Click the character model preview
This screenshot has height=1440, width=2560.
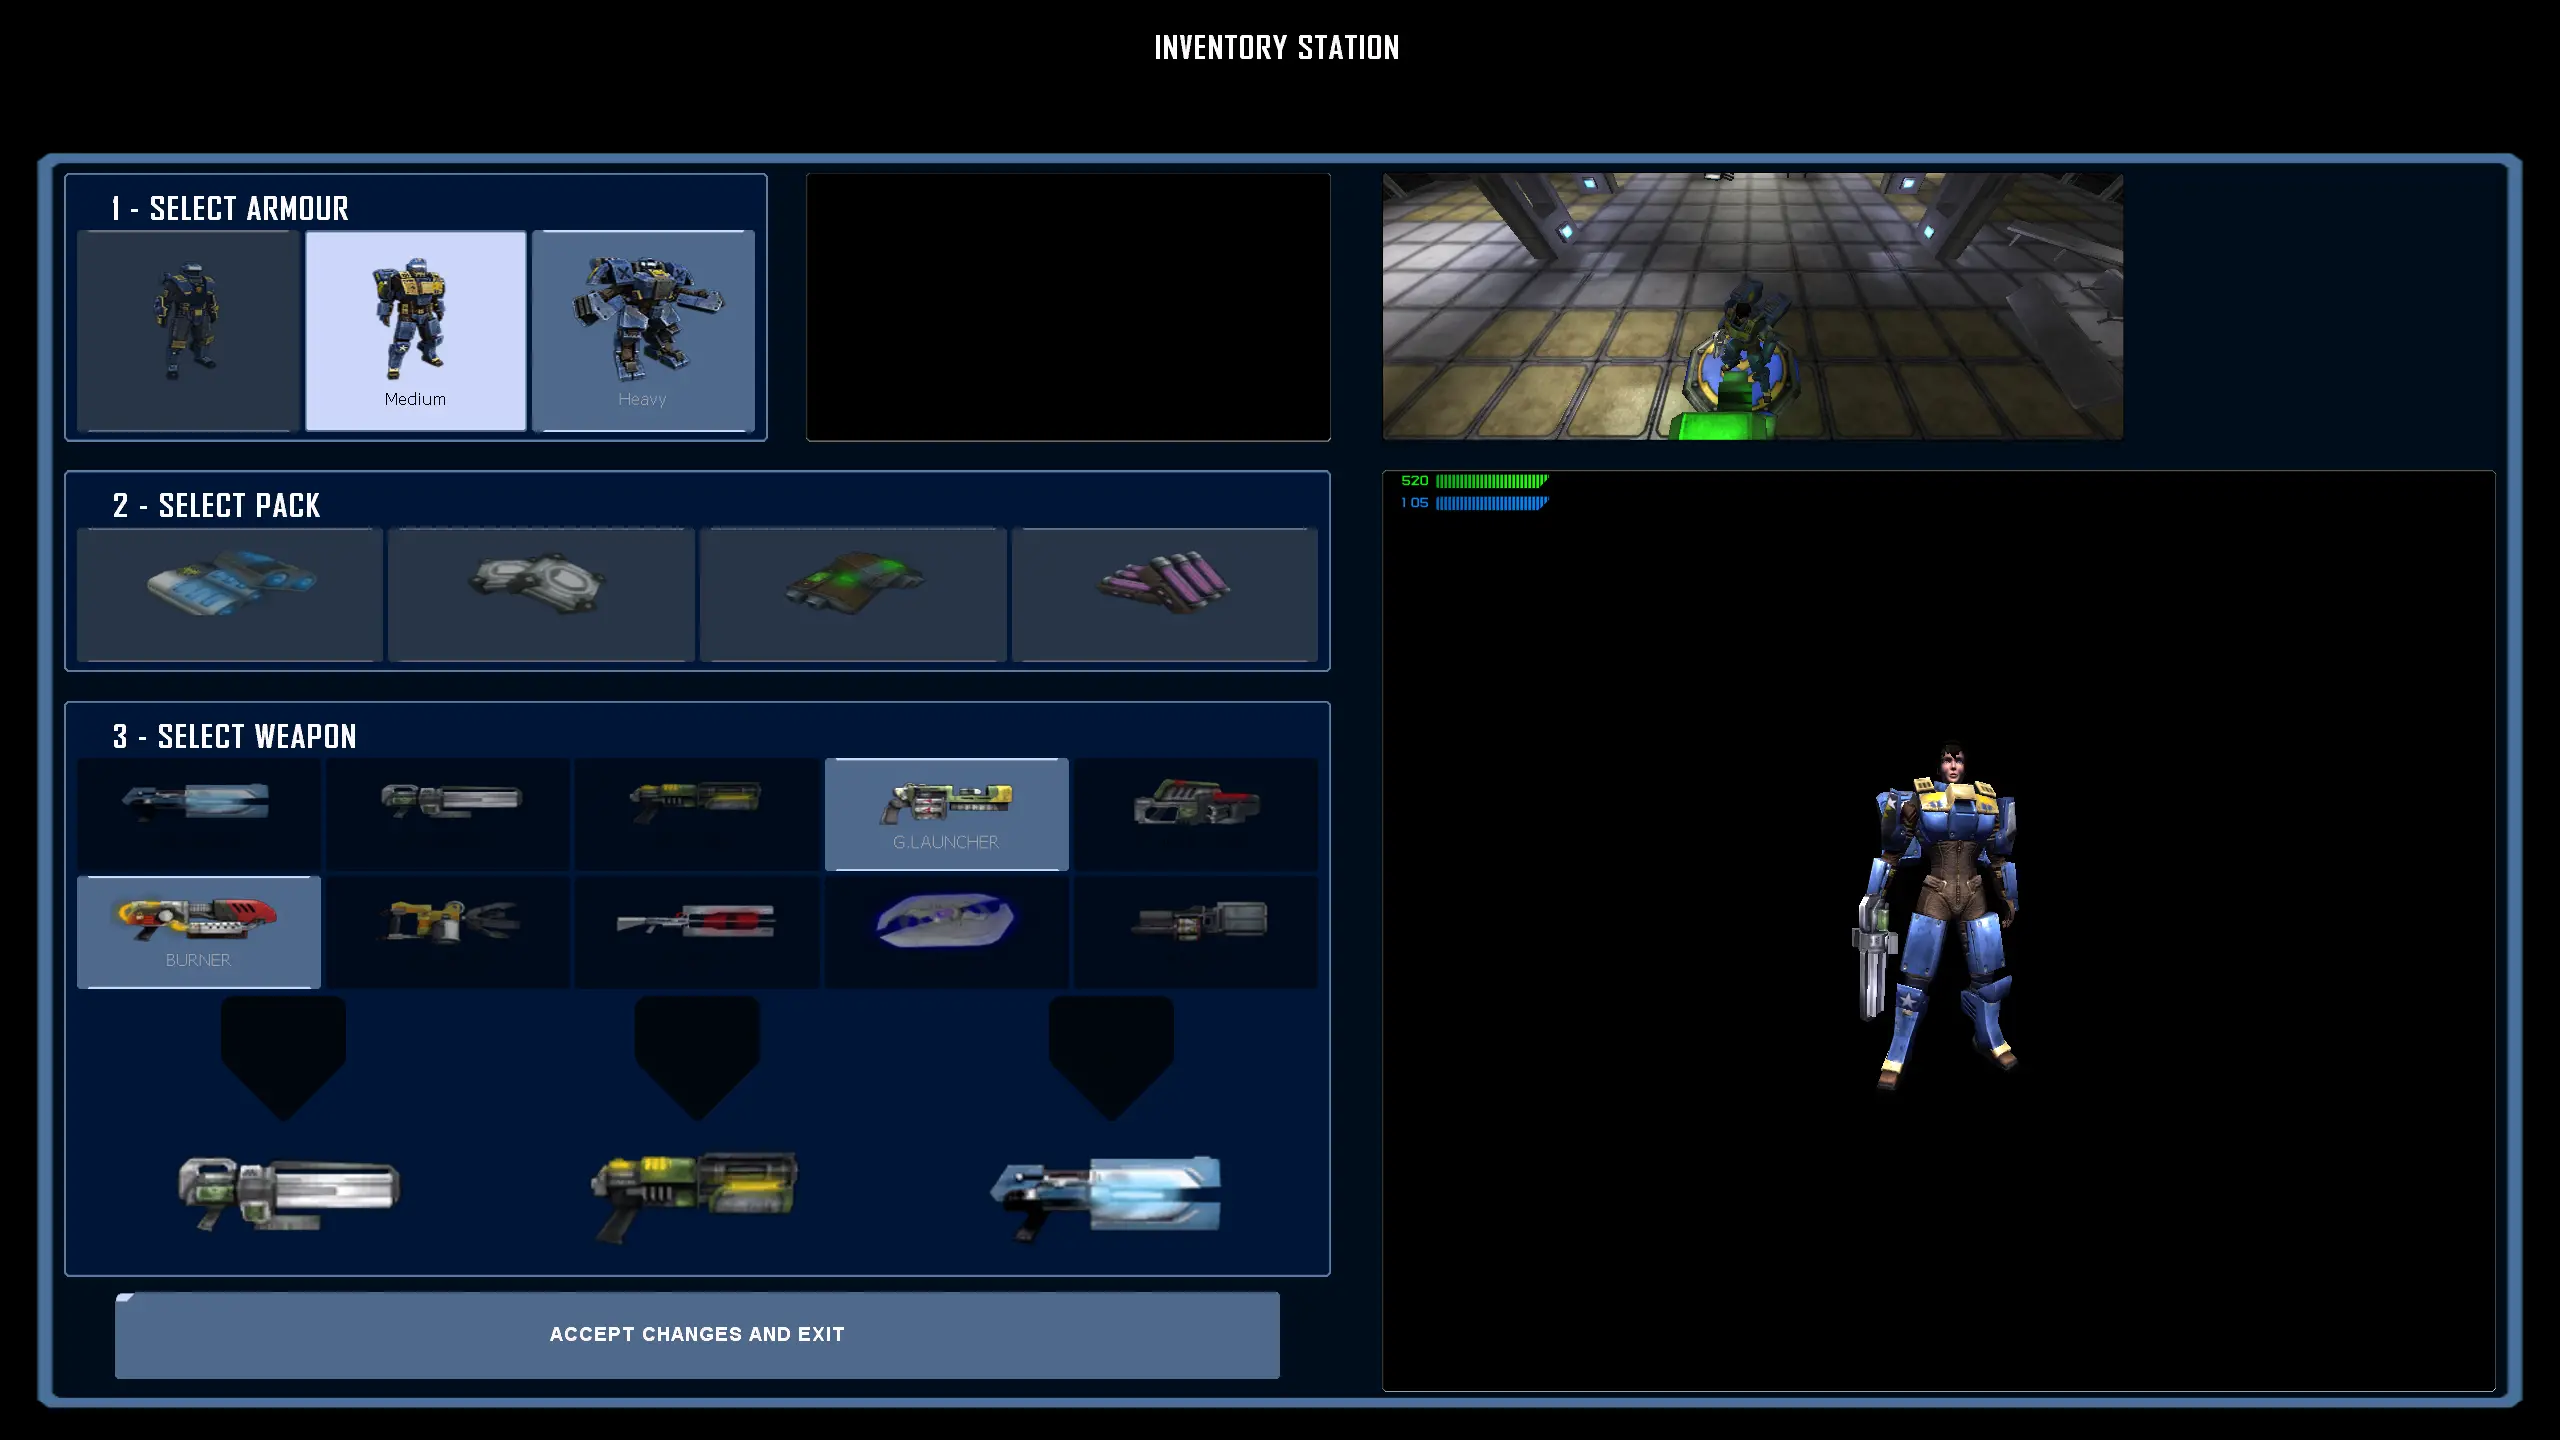pos(1938,915)
